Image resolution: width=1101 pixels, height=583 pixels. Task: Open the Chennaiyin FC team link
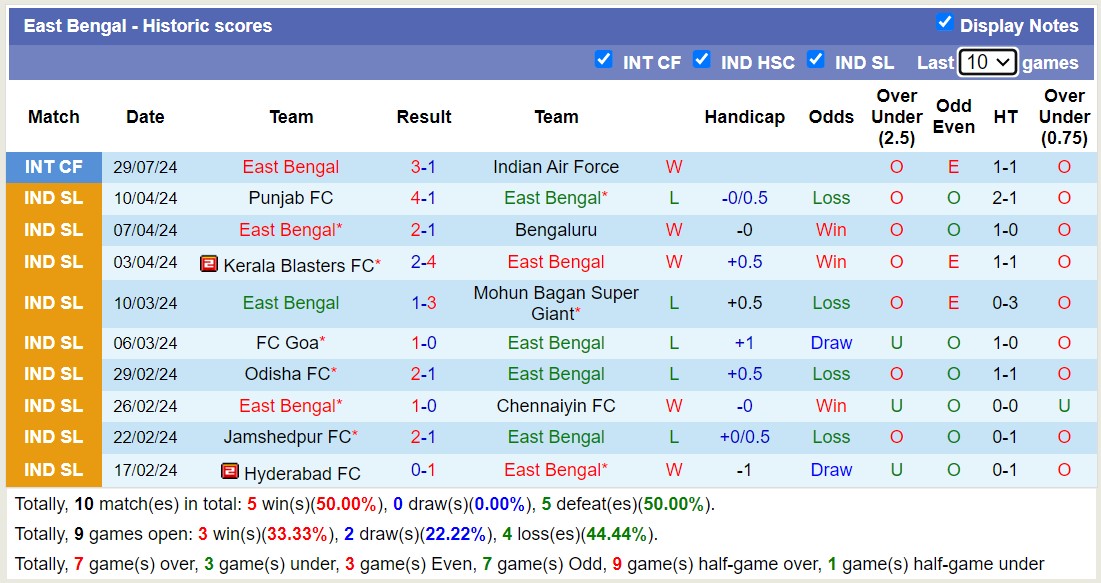556,406
